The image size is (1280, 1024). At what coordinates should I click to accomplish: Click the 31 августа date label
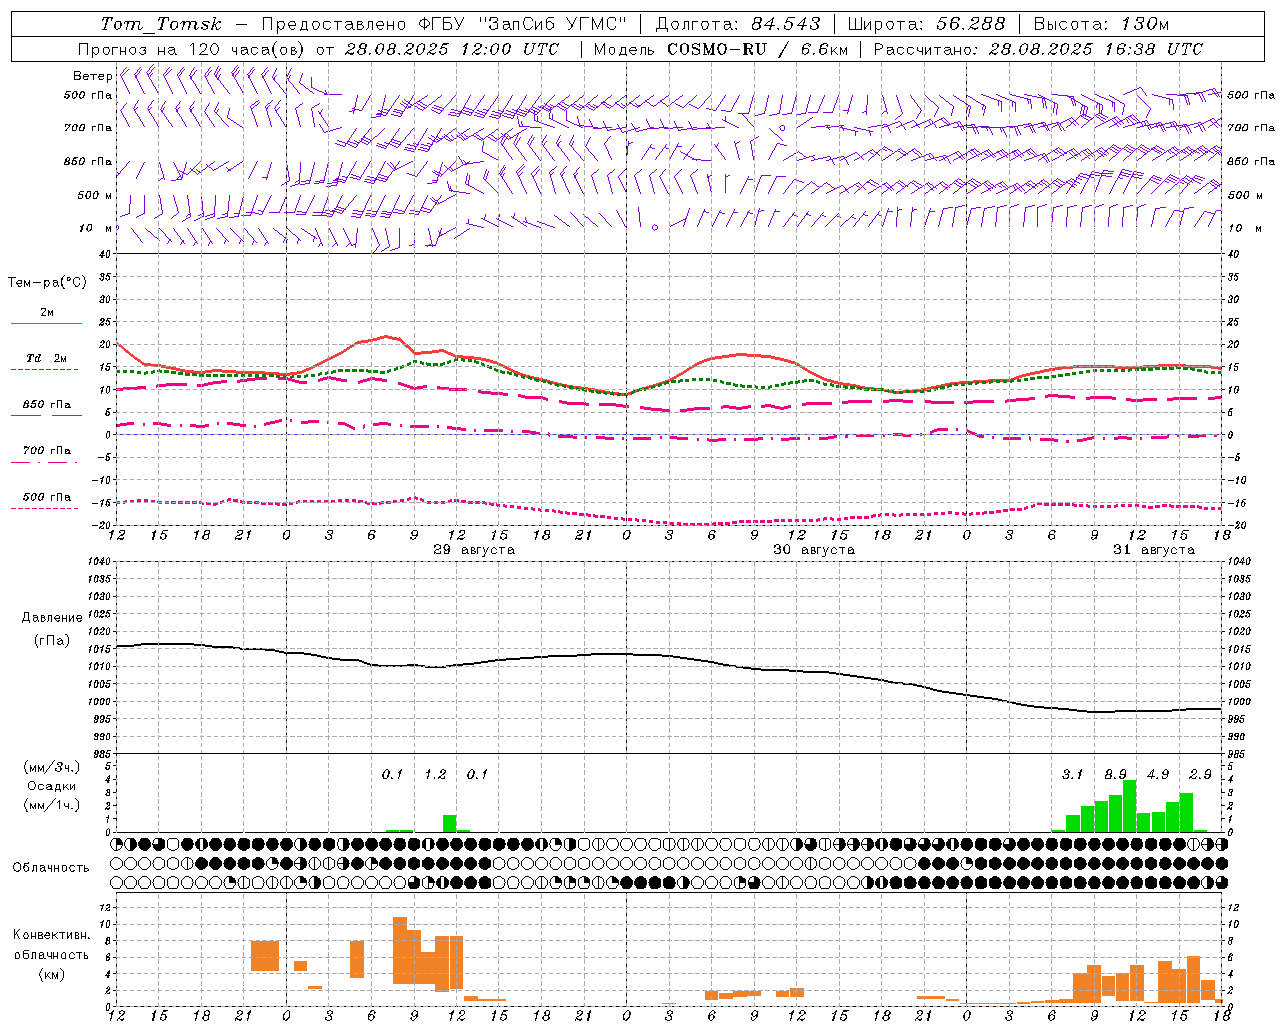point(1154,550)
